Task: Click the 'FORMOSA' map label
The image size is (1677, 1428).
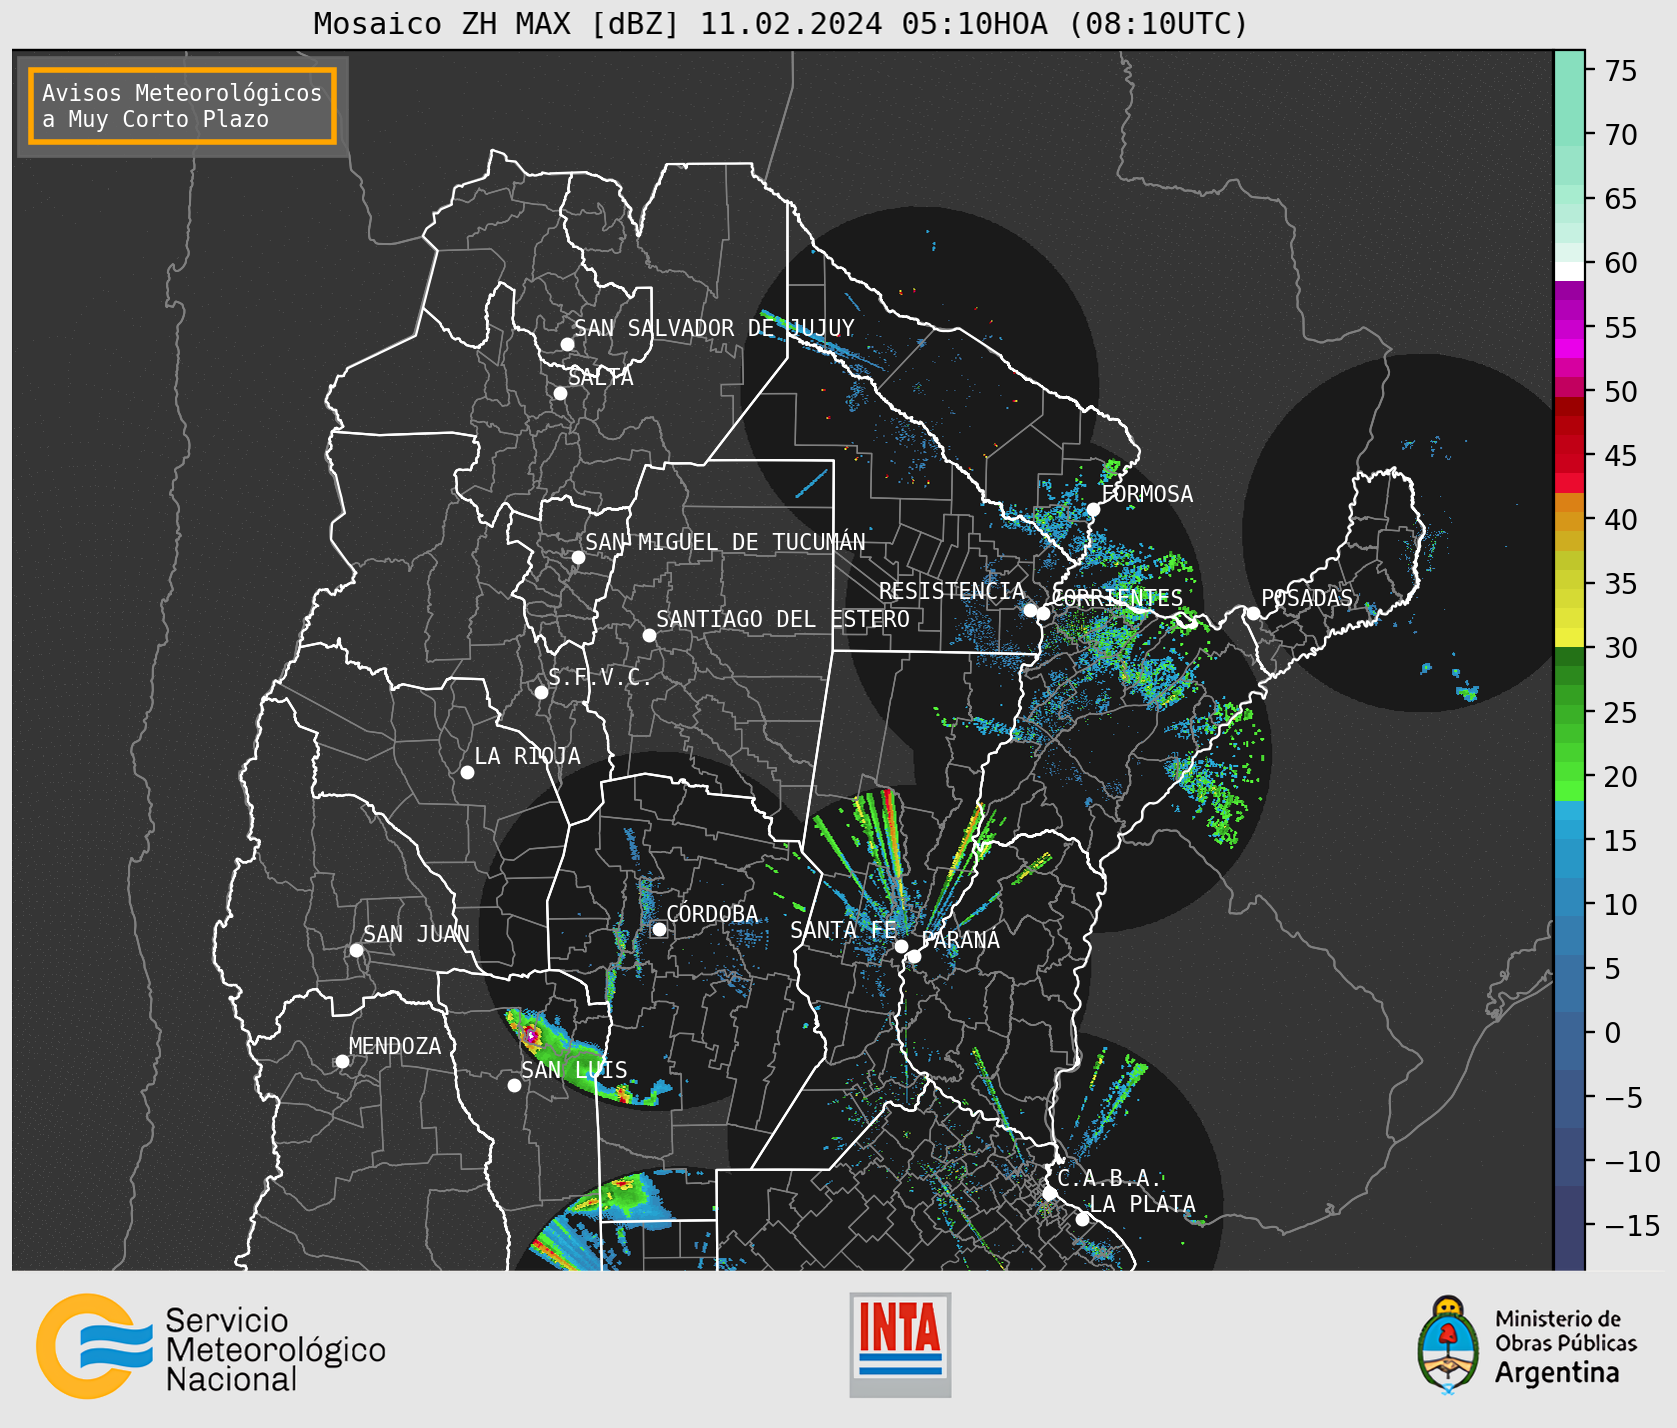Action: point(1147,494)
